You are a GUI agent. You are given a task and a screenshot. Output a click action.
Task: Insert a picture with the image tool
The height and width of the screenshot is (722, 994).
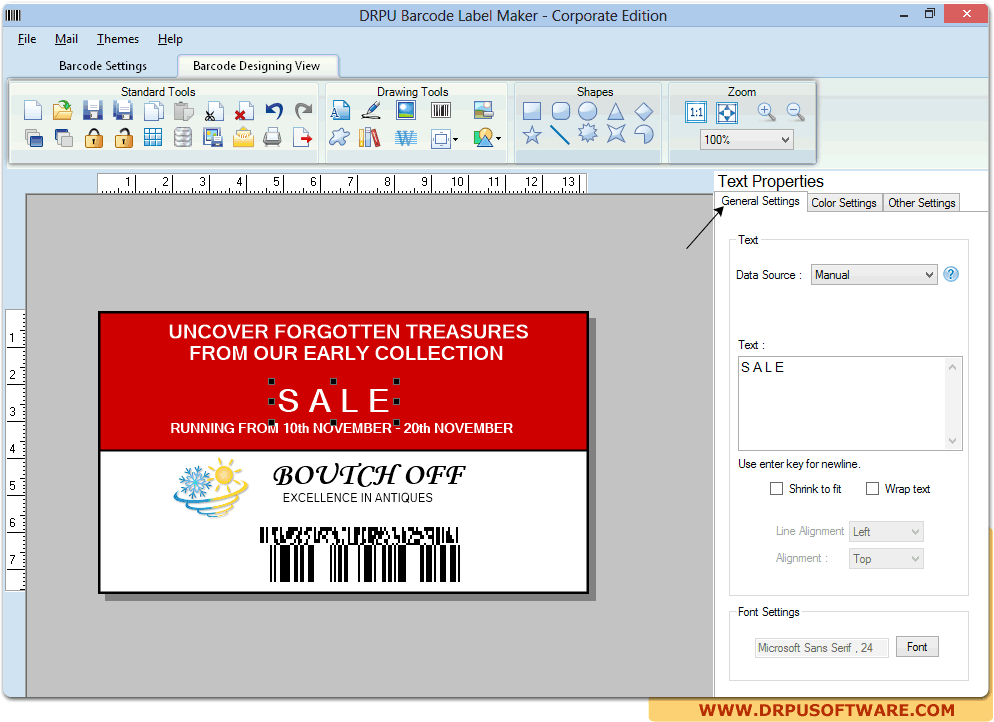pyautogui.click(x=406, y=111)
